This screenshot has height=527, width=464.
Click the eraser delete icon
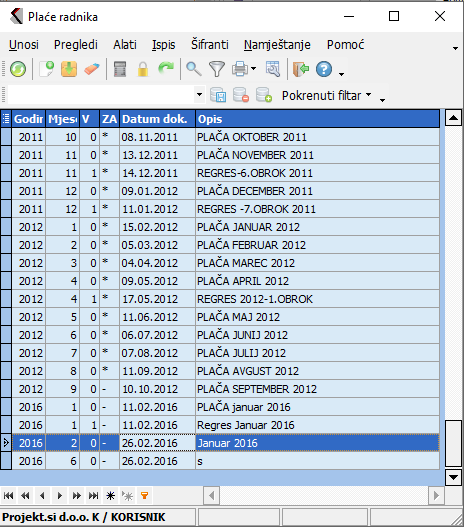(91, 69)
